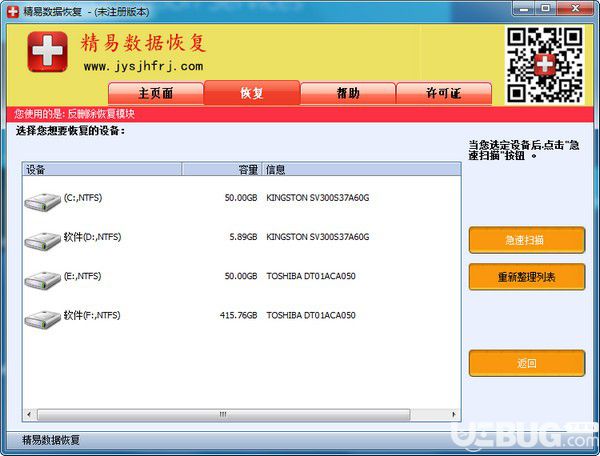Open the 许可证 tab
The width and height of the screenshot is (600, 456).
tap(444, 93)
